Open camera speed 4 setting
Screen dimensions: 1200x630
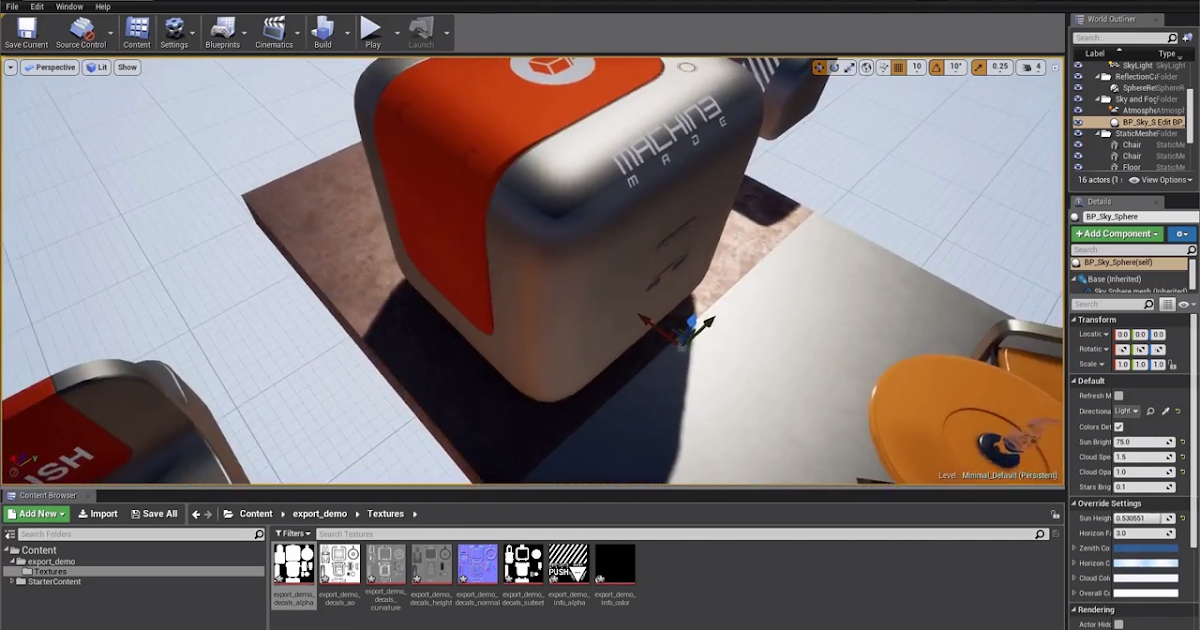click(1030, 67)
